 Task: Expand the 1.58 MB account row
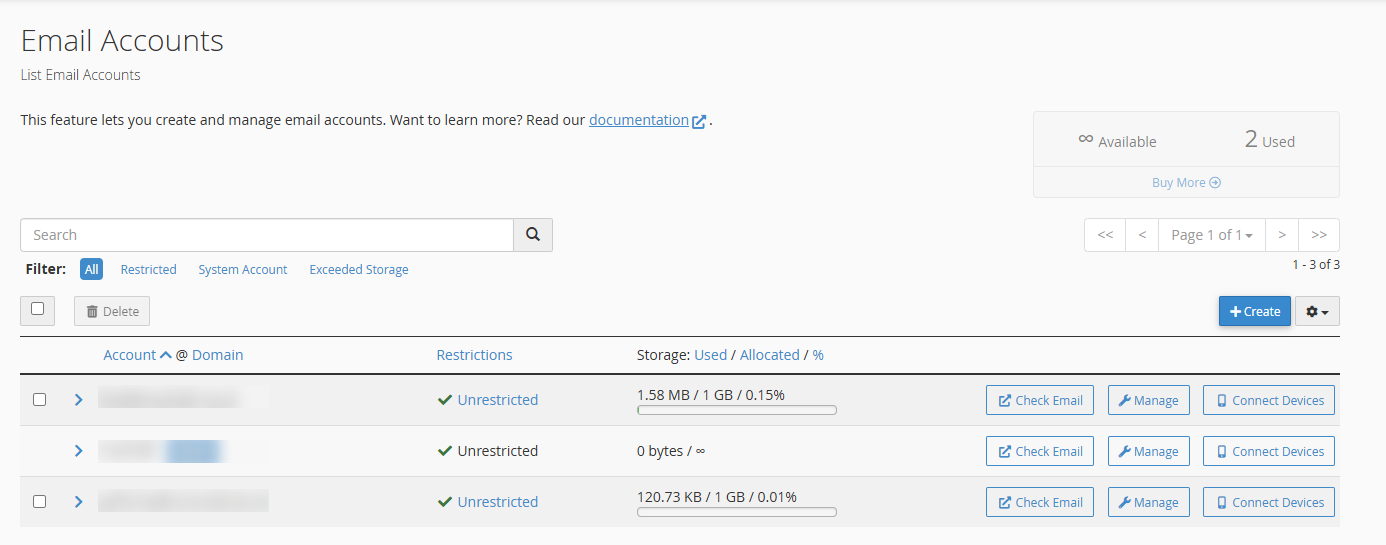click(x=78, y=399)
